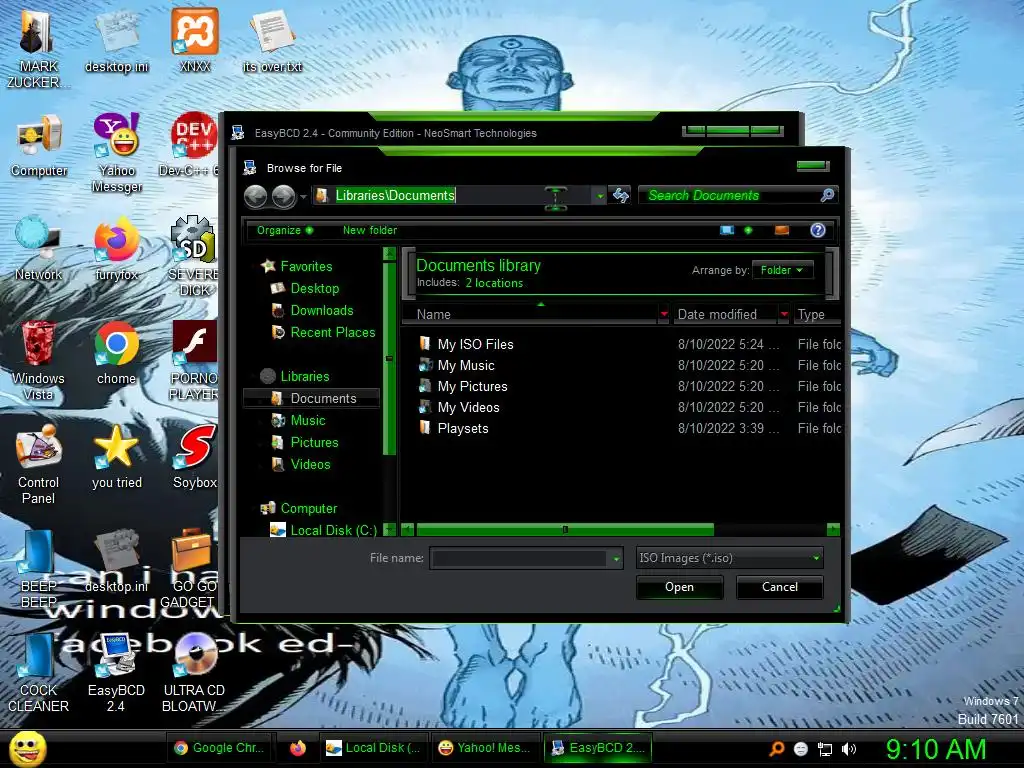Select the Windows Vista recycle bin icon
This screenshot has height=768, width=1024.
[x=38, y=360]
